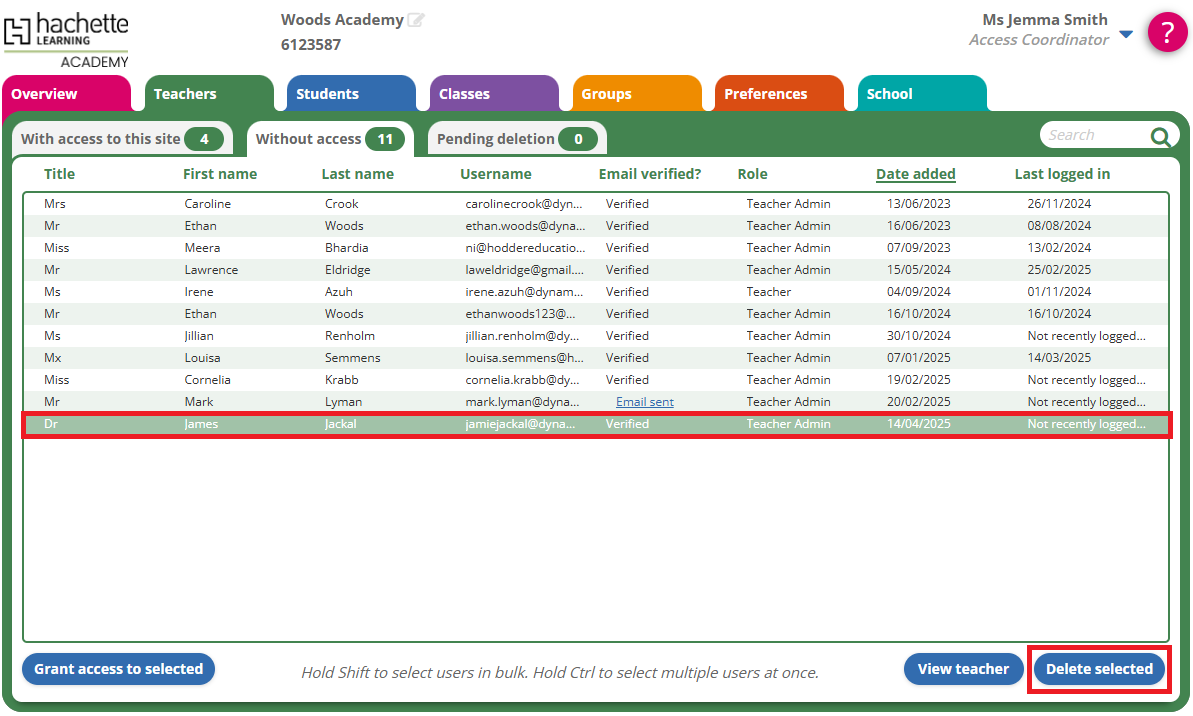Click into the Search input field
This screenshot has width=1193, height=716.
click(1094, 135)
